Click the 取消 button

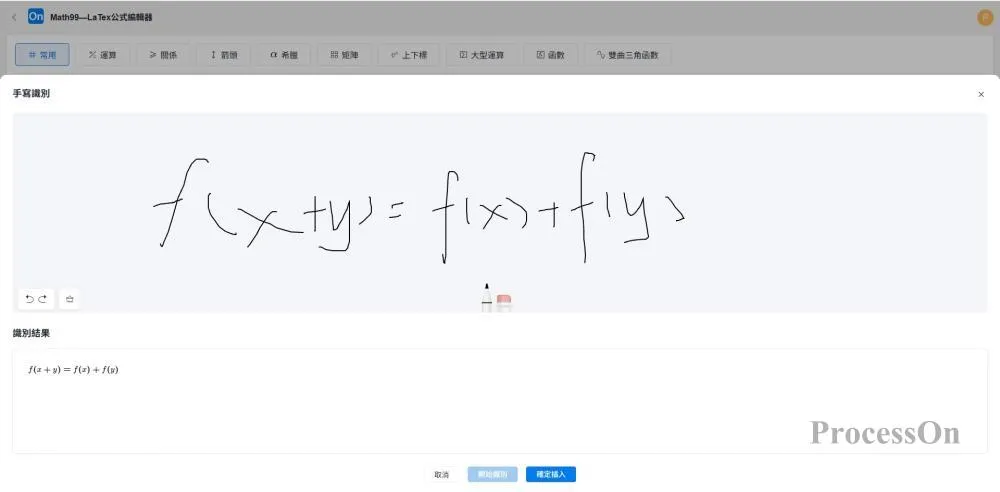441,474
